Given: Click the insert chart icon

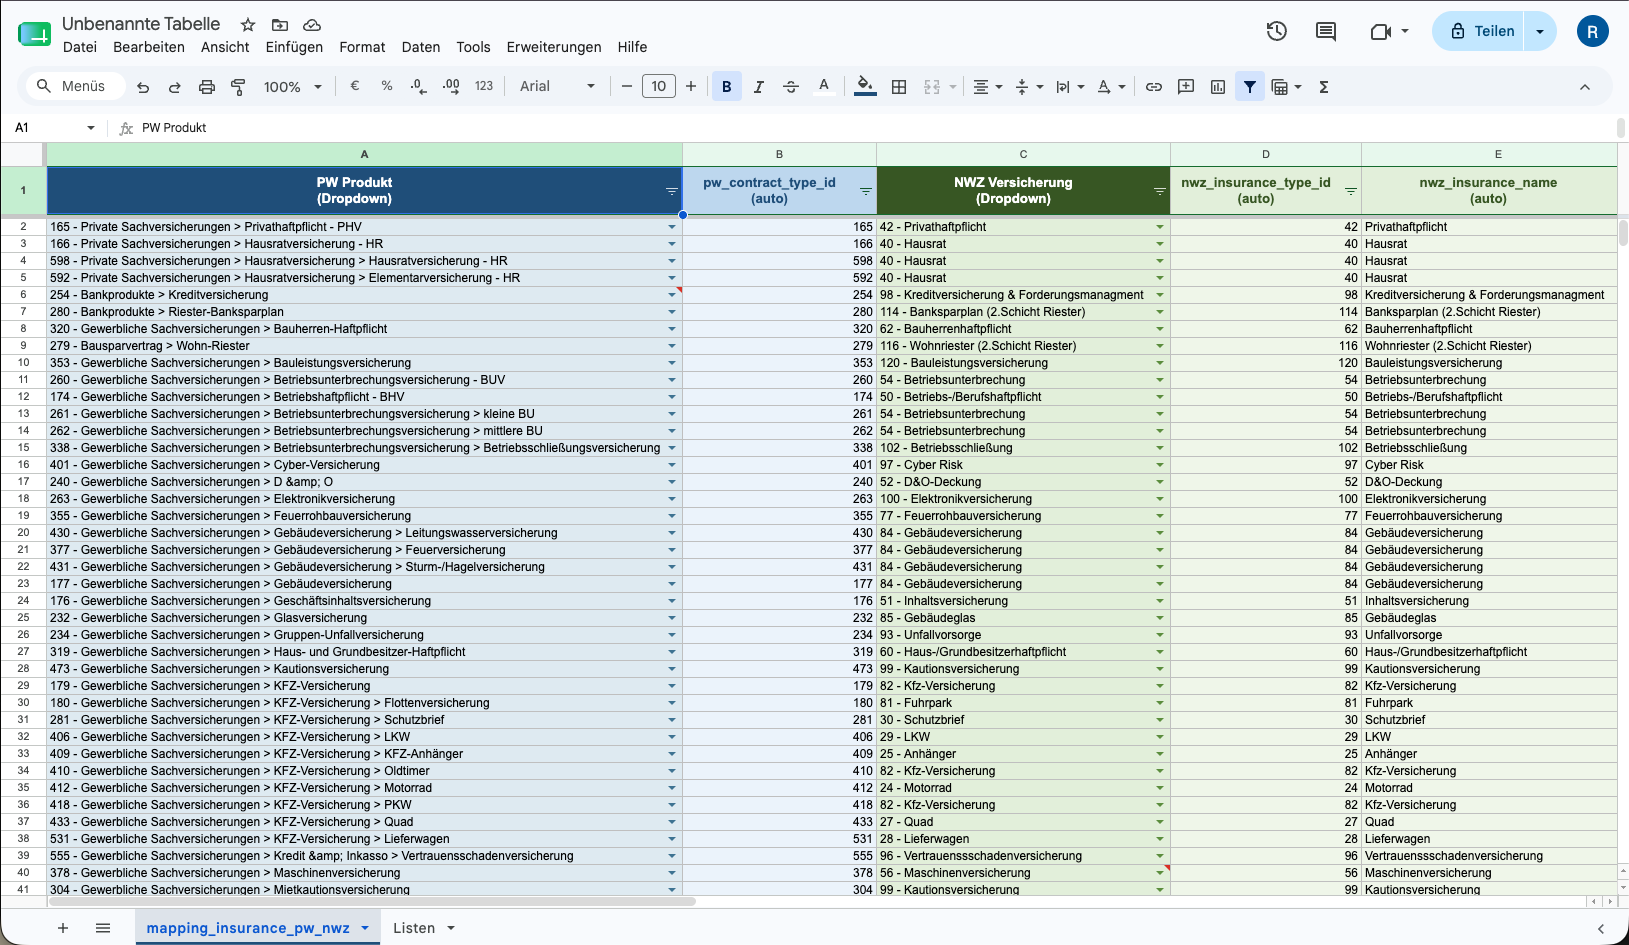Looking at the screenshot, I should [x=1218, y=87].
